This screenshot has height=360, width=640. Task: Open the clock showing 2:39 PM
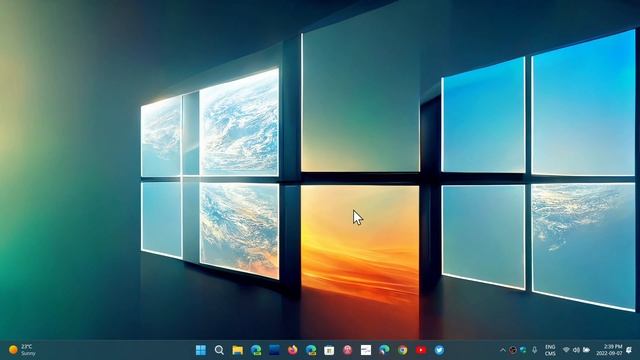pyautogui.click(x=609, y=350)
